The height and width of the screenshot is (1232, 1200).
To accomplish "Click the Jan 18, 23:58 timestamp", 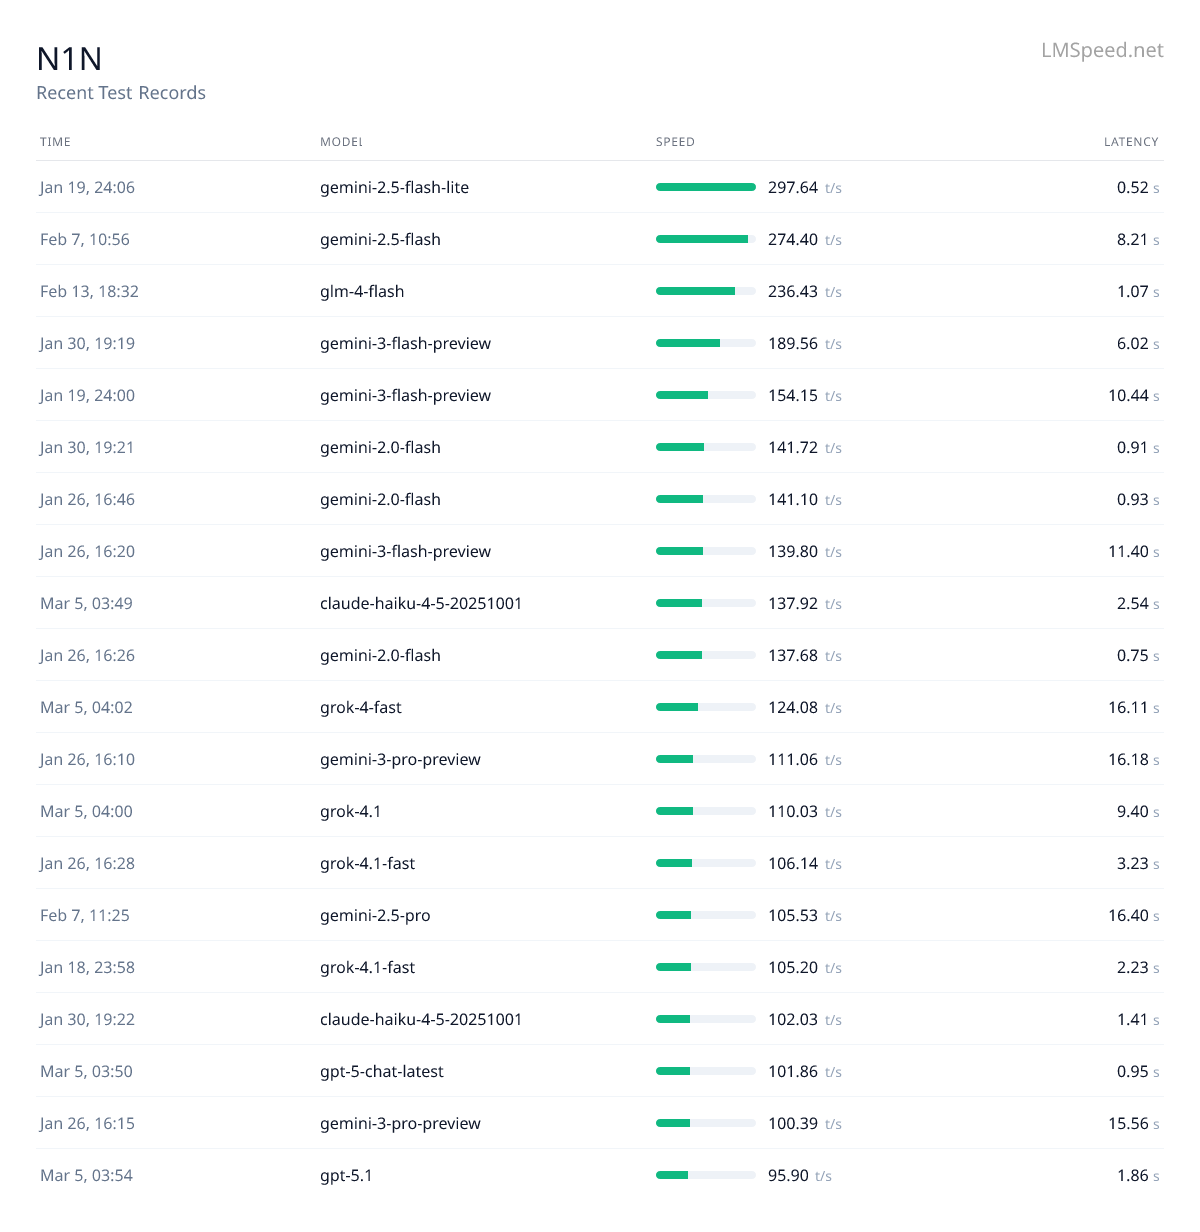I will pos(87,967).
